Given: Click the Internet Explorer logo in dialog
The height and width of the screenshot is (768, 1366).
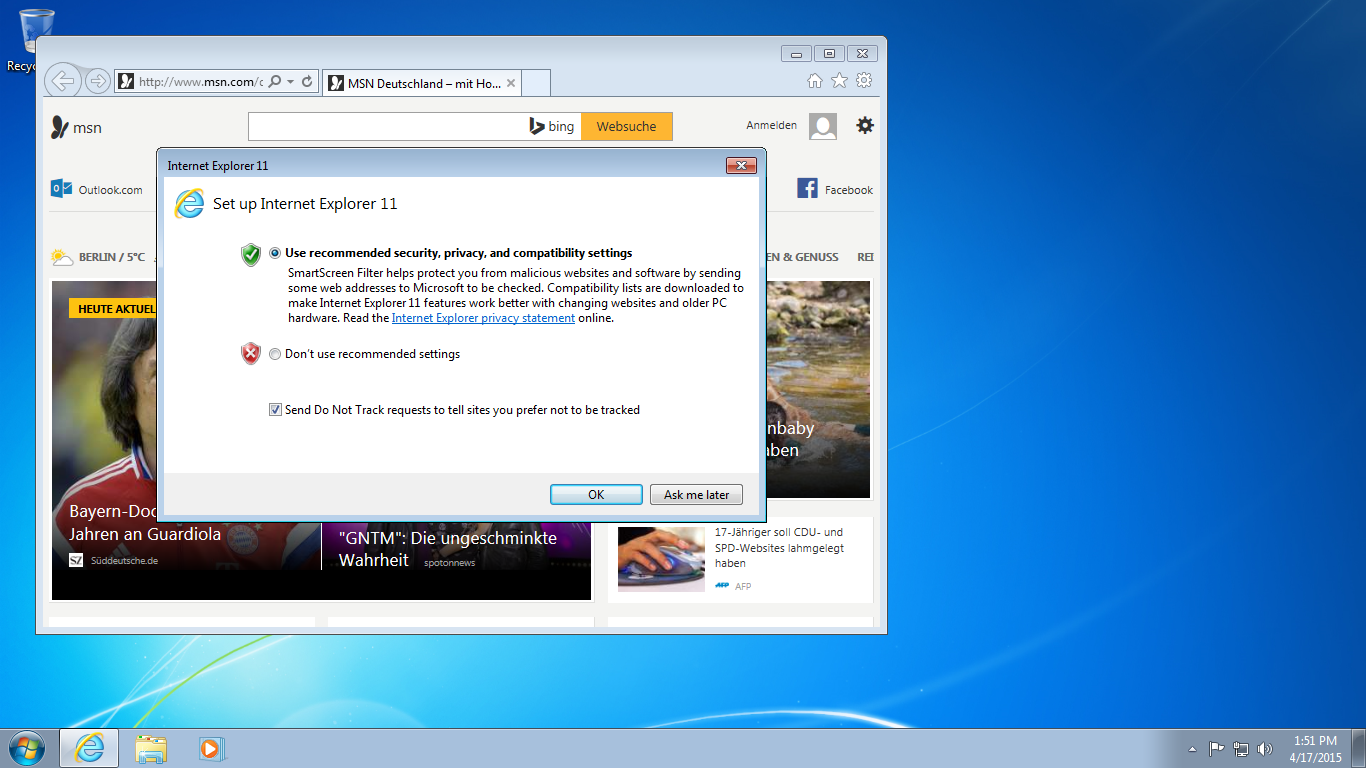Looking at the screenshot, I should click(189, 203).
